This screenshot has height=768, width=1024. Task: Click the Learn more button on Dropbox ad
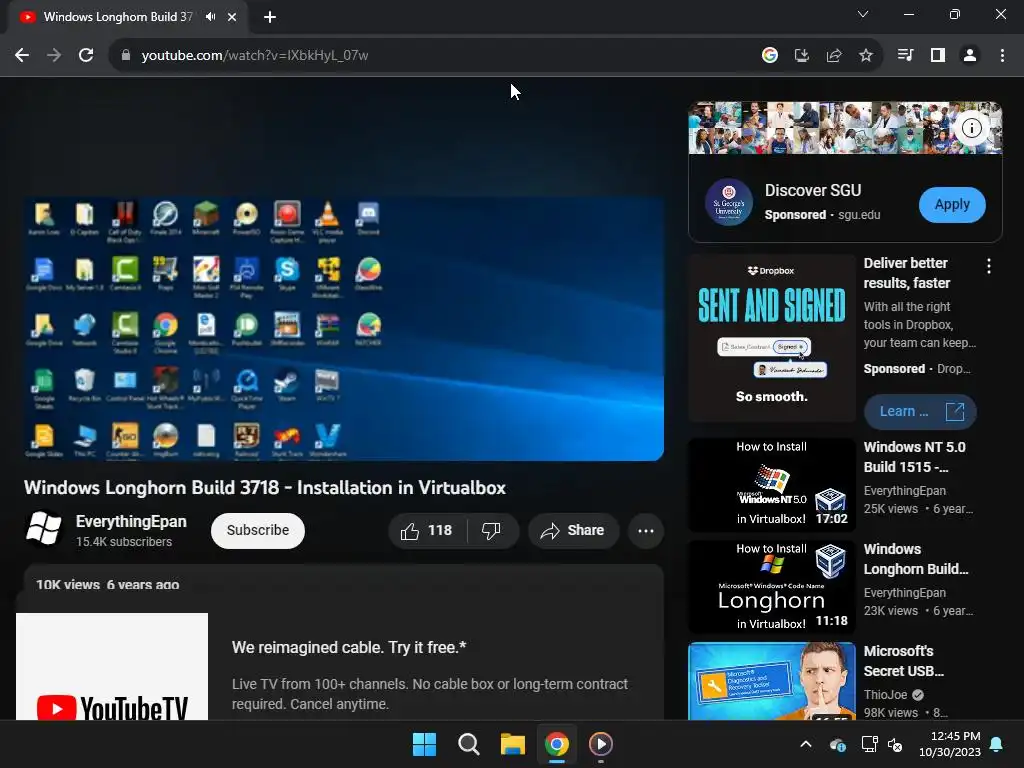click(x=920, y=411)
